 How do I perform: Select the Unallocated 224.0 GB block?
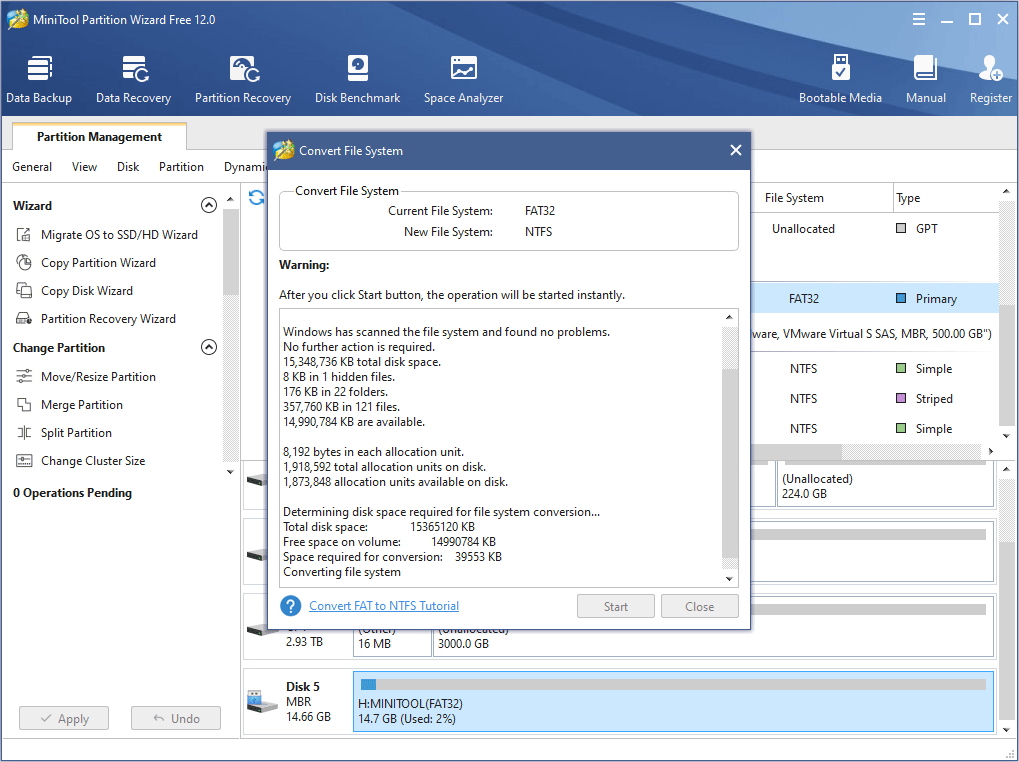coord(886,484)
